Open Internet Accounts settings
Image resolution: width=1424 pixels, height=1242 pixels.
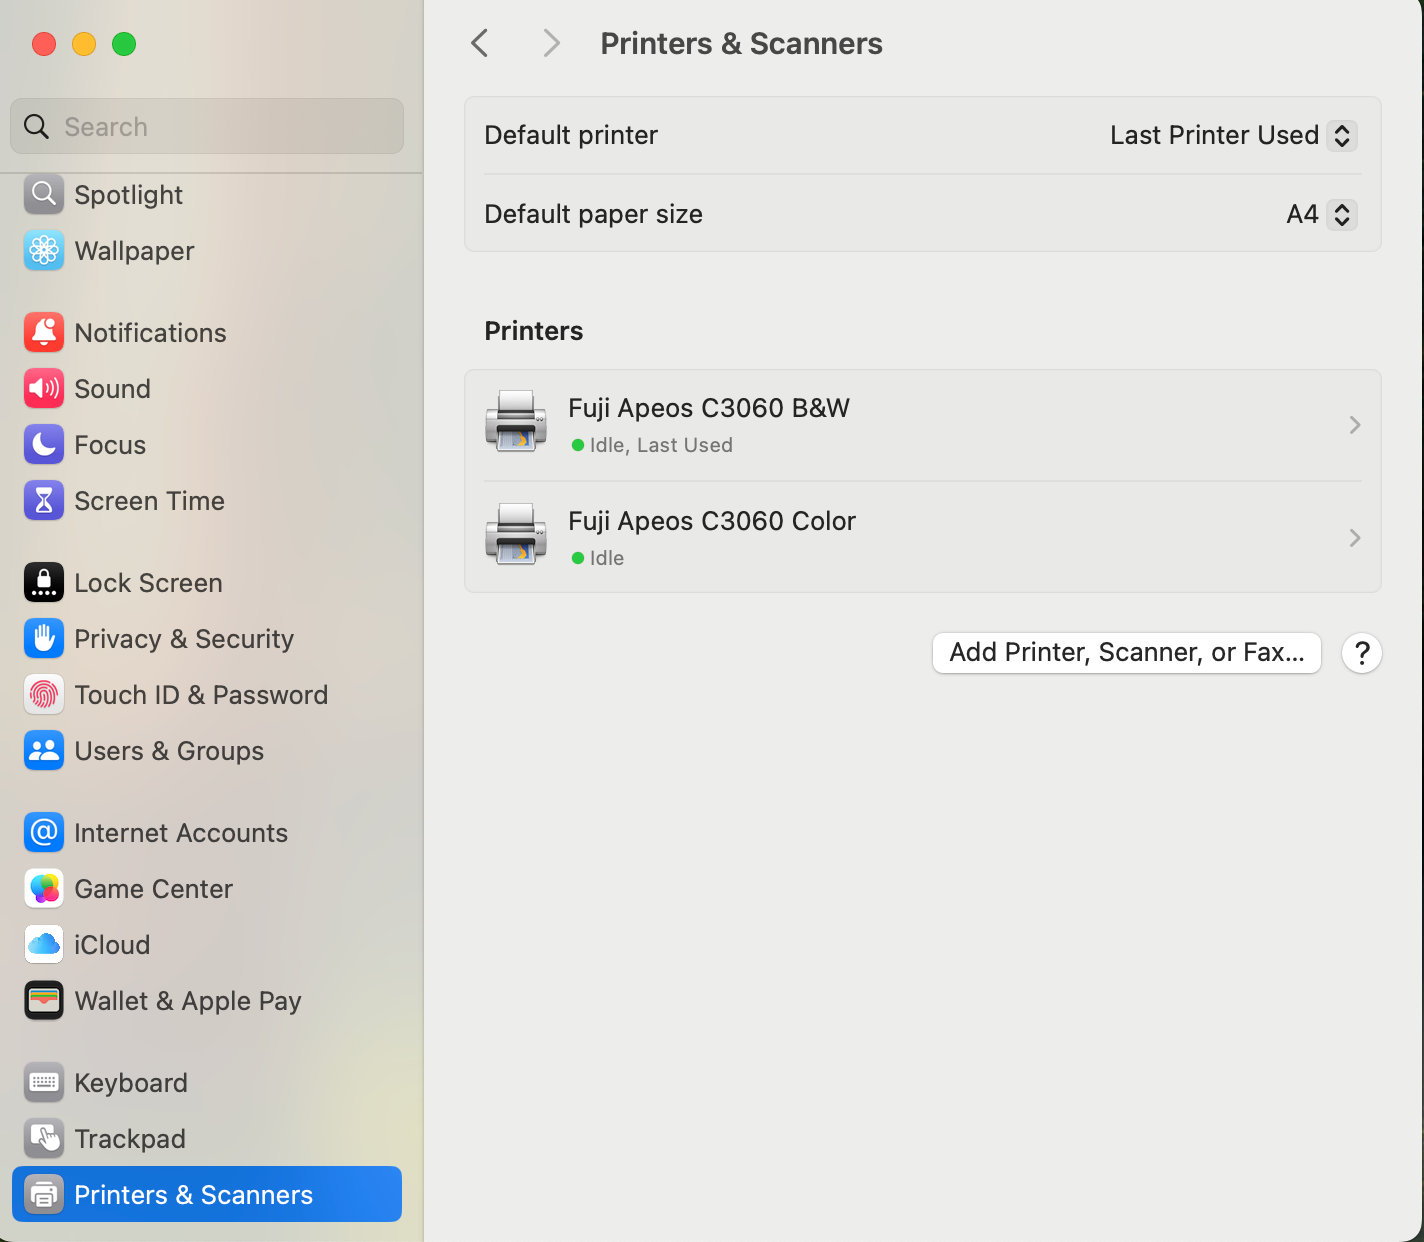coord(207,833)
